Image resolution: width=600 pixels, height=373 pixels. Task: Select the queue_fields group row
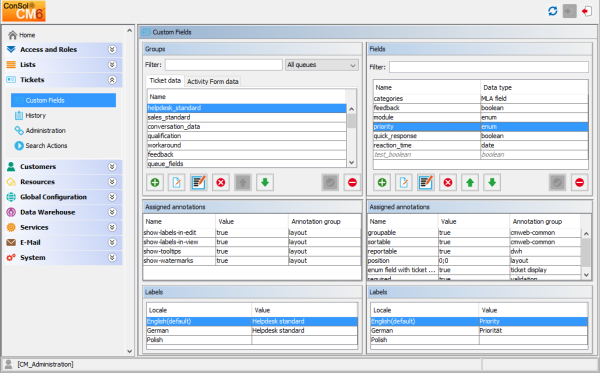coord(247,164)
